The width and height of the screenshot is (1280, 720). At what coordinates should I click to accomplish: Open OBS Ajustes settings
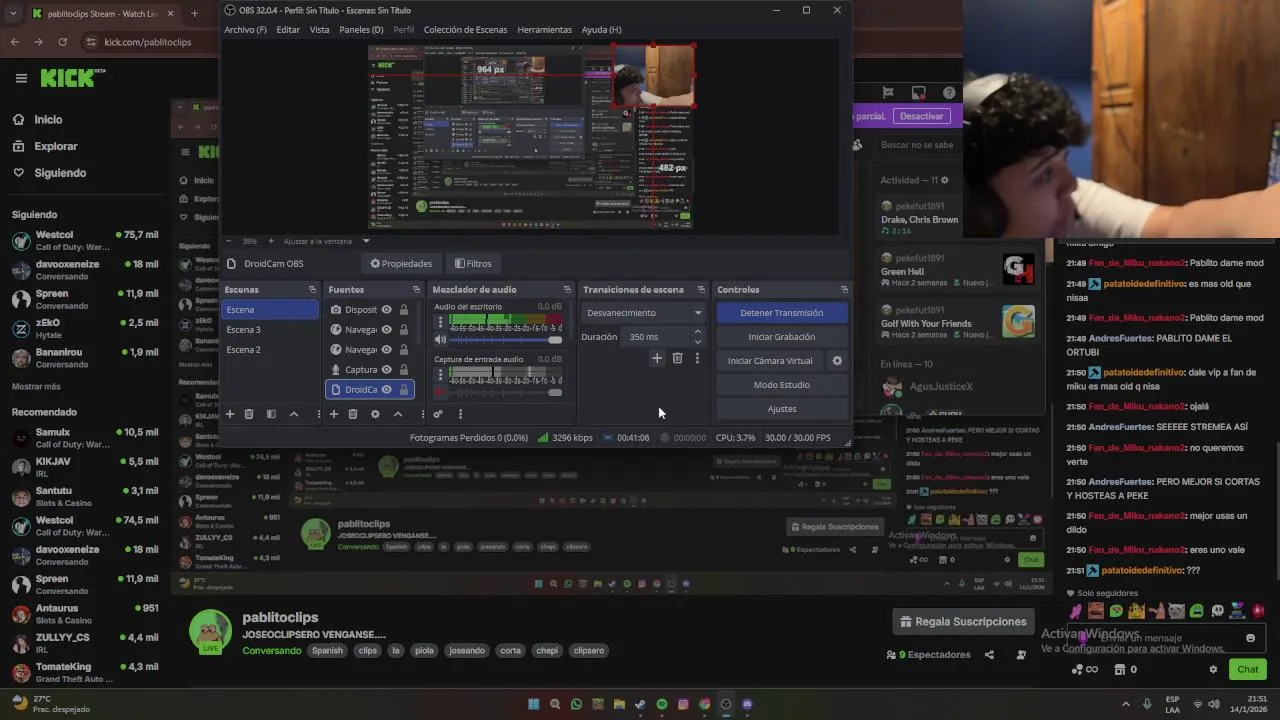pos(782,409)
